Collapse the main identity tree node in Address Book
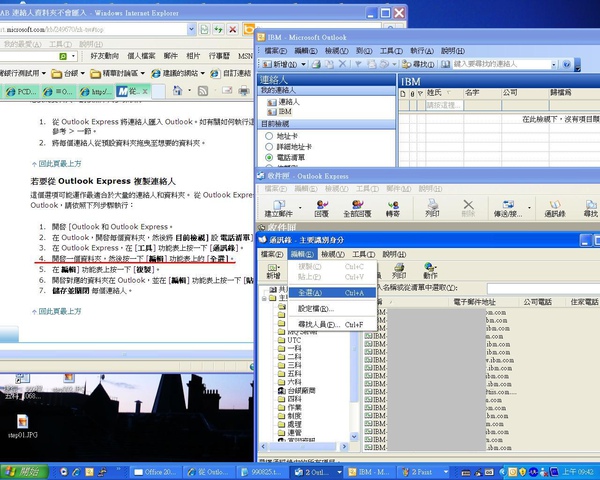 pos(264,298)
